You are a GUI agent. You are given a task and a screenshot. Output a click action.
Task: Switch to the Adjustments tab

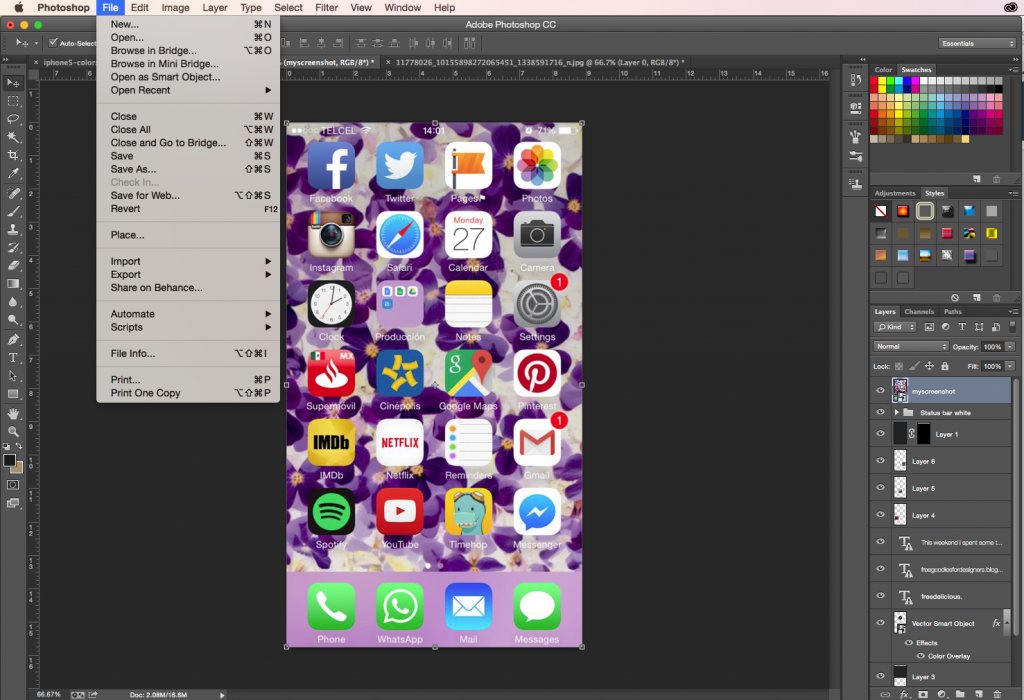click(895, 193)
